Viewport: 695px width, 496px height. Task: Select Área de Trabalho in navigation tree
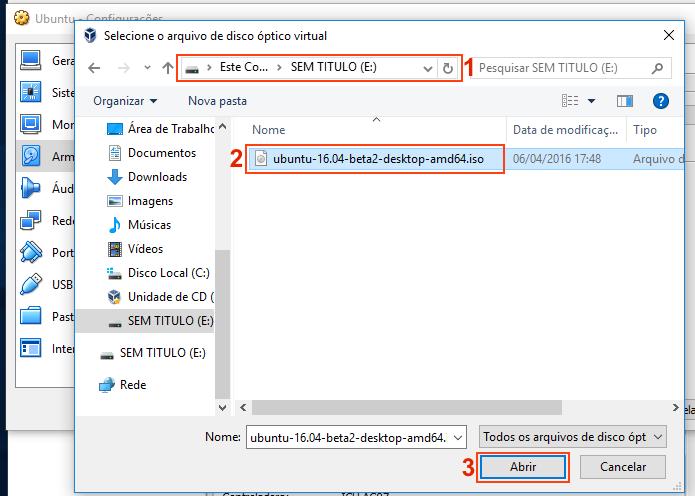coord(160,129)
